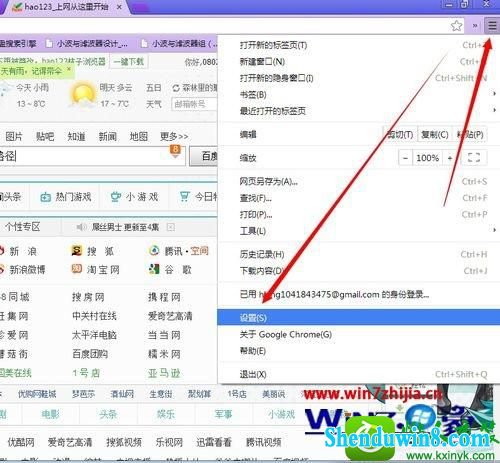Choose '查找(F)...' menu item
Image resolution: width=500 pixels, height=463 pixels.
tap(358, 198)
